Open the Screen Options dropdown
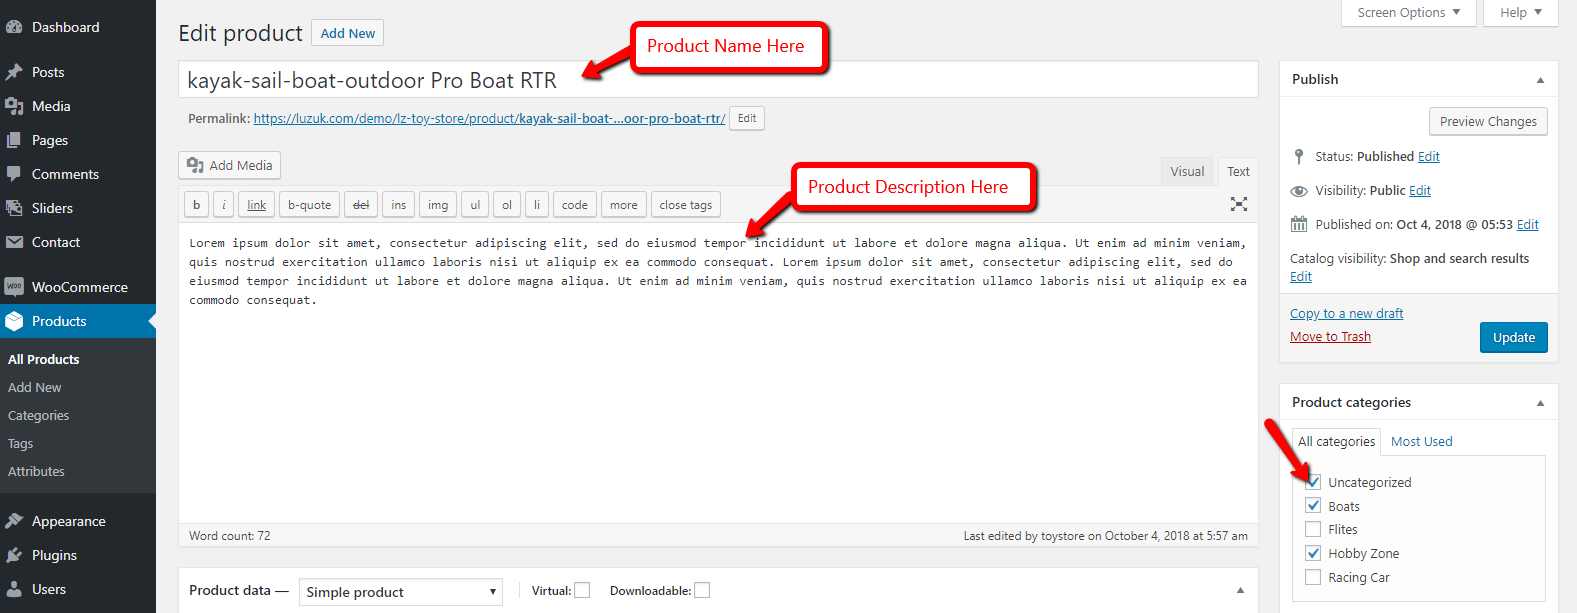Image resolution: width=1577 pixels, height=613 pixels. pos(1408,13)
